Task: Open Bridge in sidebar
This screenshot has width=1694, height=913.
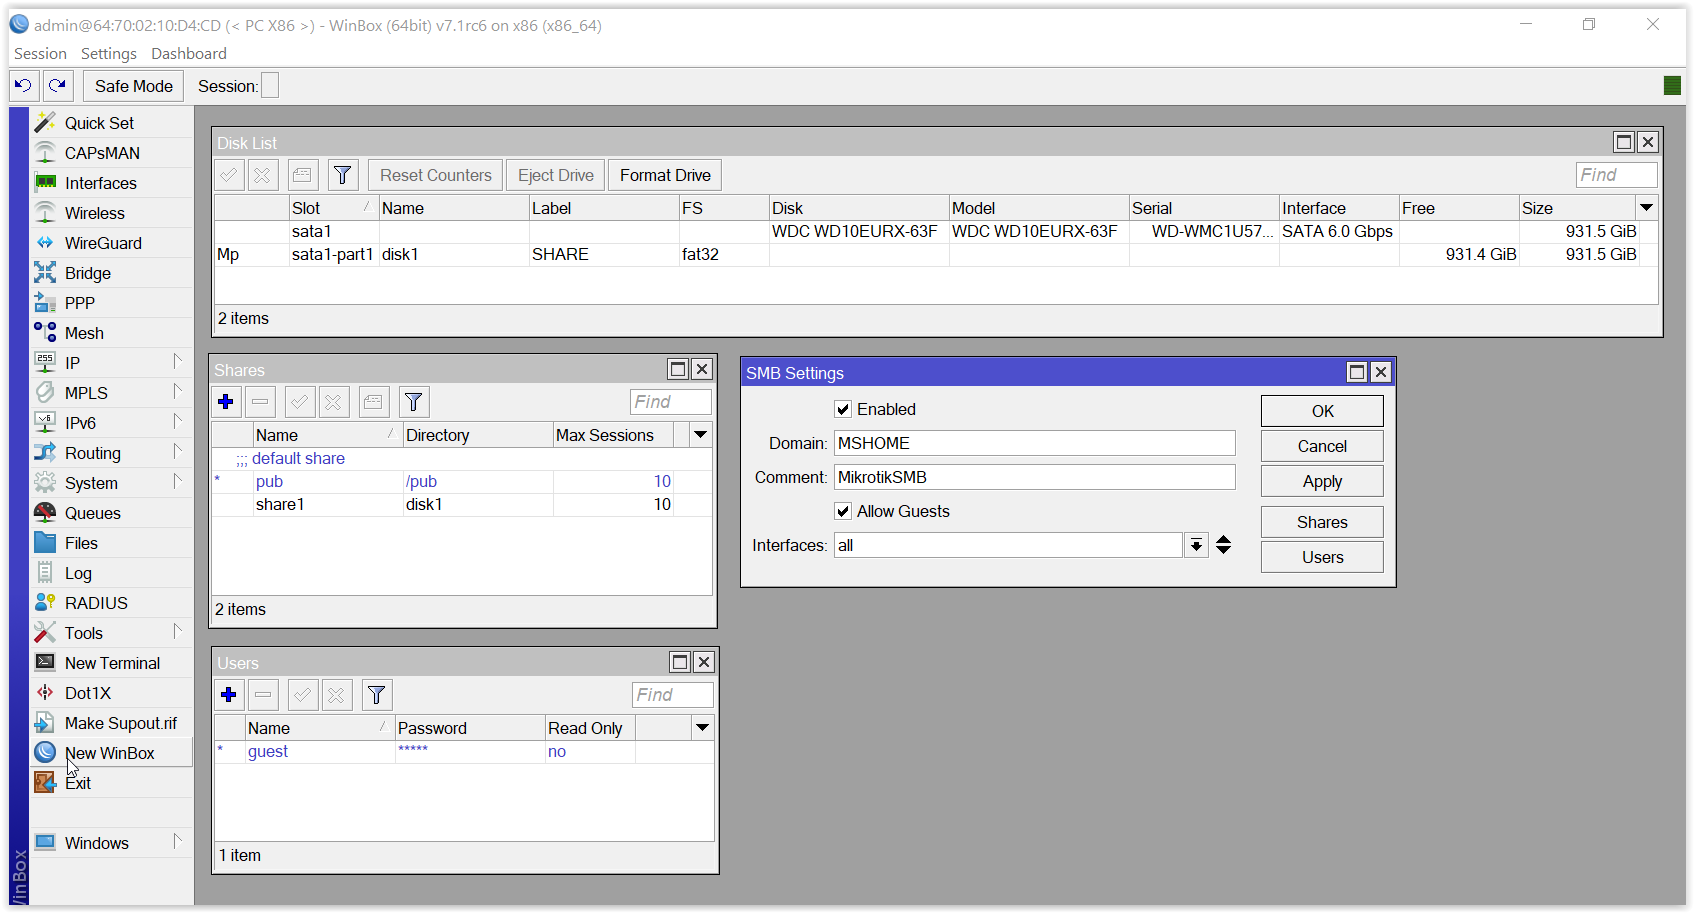Action: tap(112, 273)
